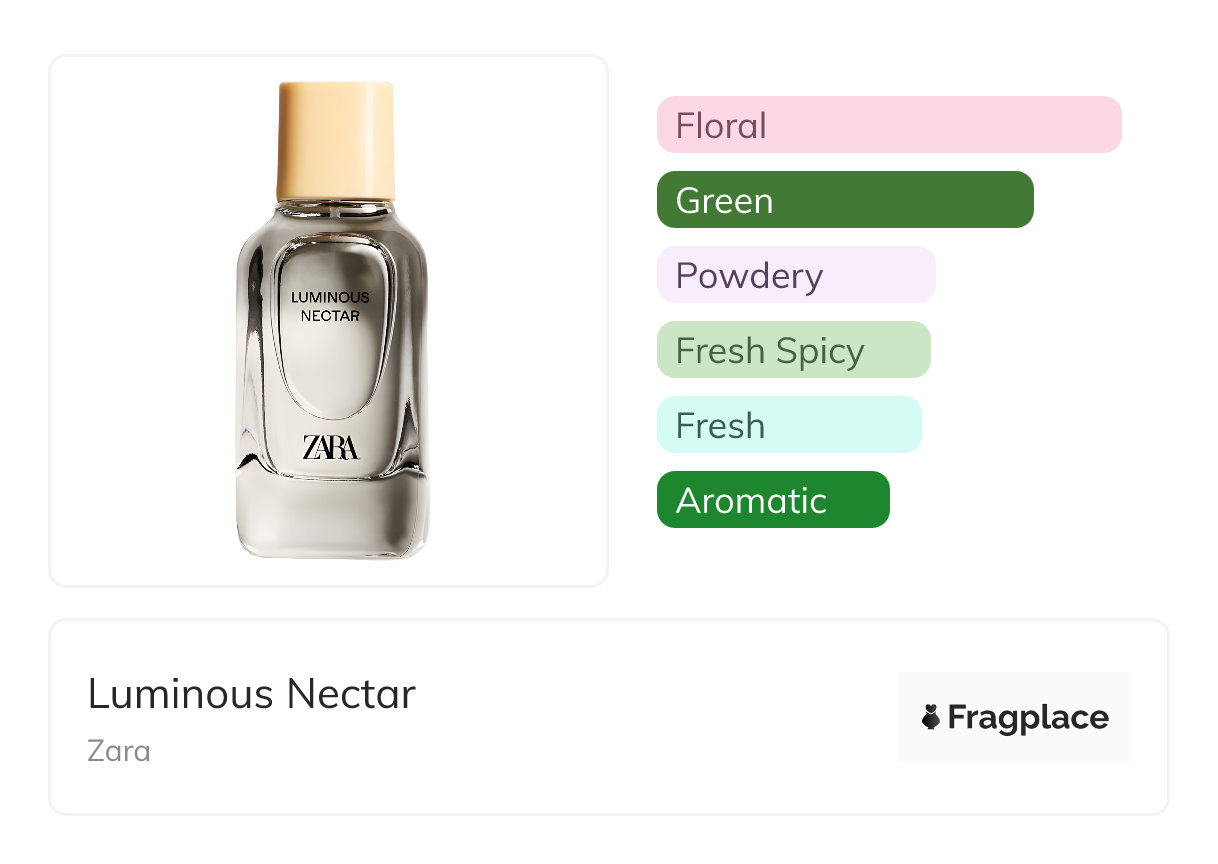This screenshot has height=864, width=1218.
Task: Select the dark green Green accord bar
Action: point(844,200)
